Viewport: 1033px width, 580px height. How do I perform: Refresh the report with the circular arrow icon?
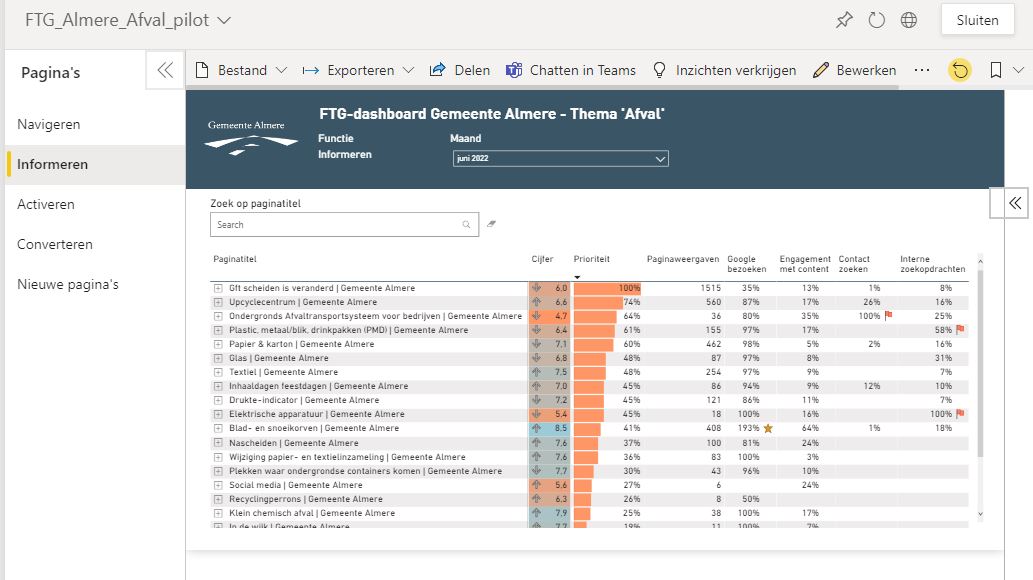(876, 20)
